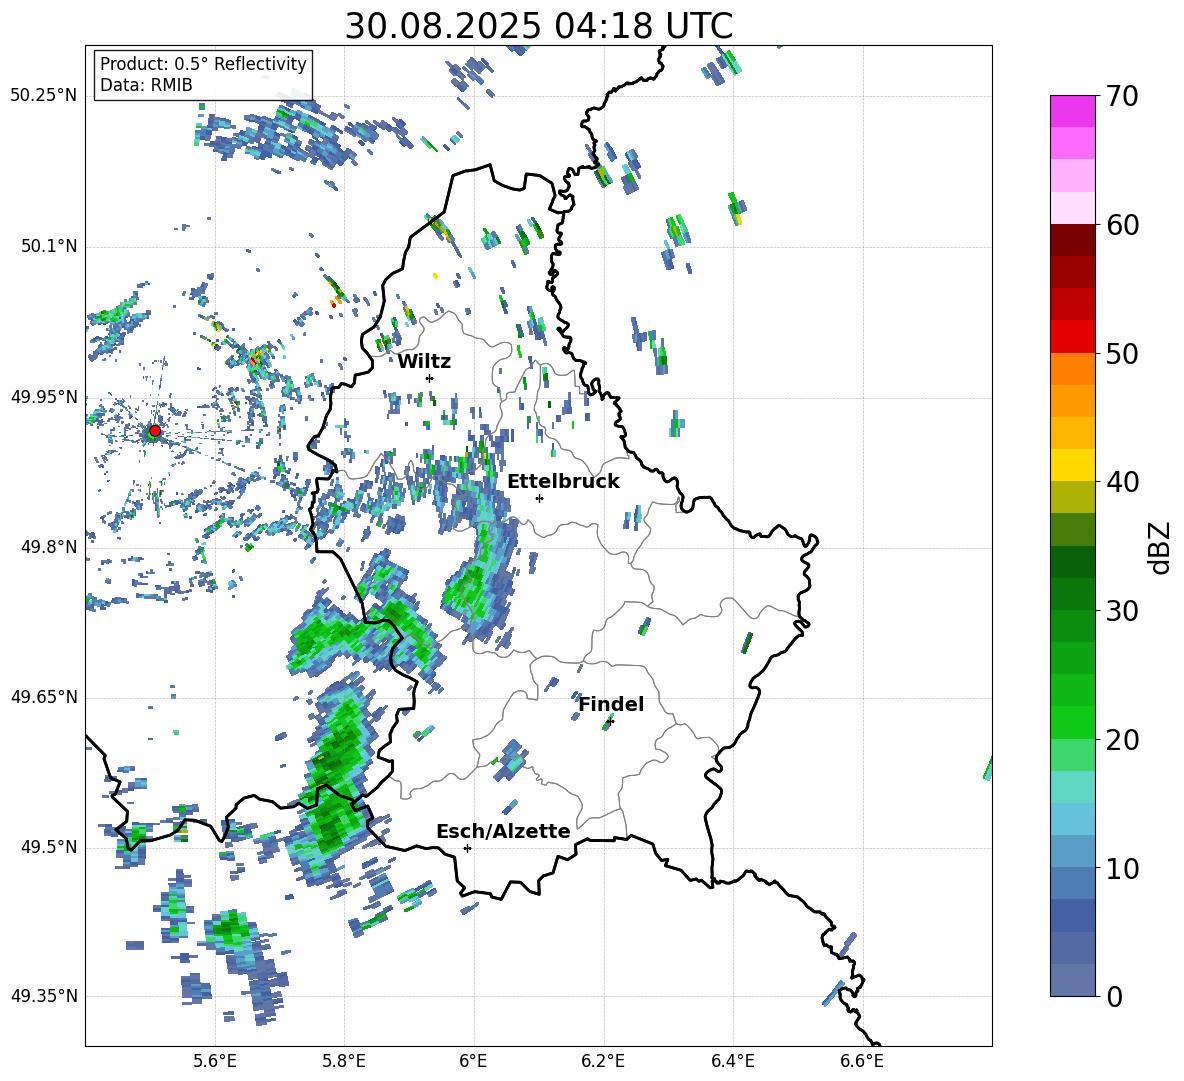Click the 70 value on the colorbar
The image size is (1184, 1081).
click(1122, 96)
